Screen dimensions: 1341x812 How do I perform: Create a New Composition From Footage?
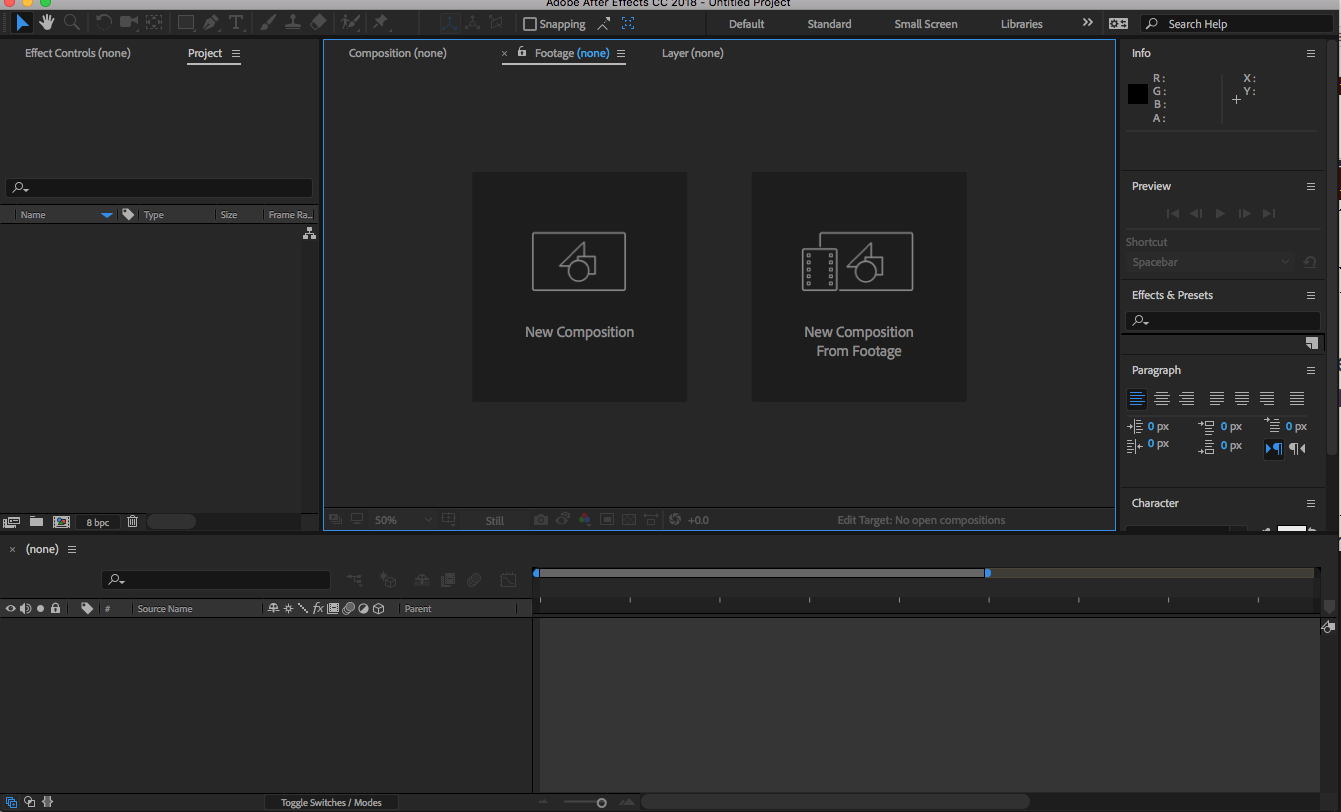858,287
